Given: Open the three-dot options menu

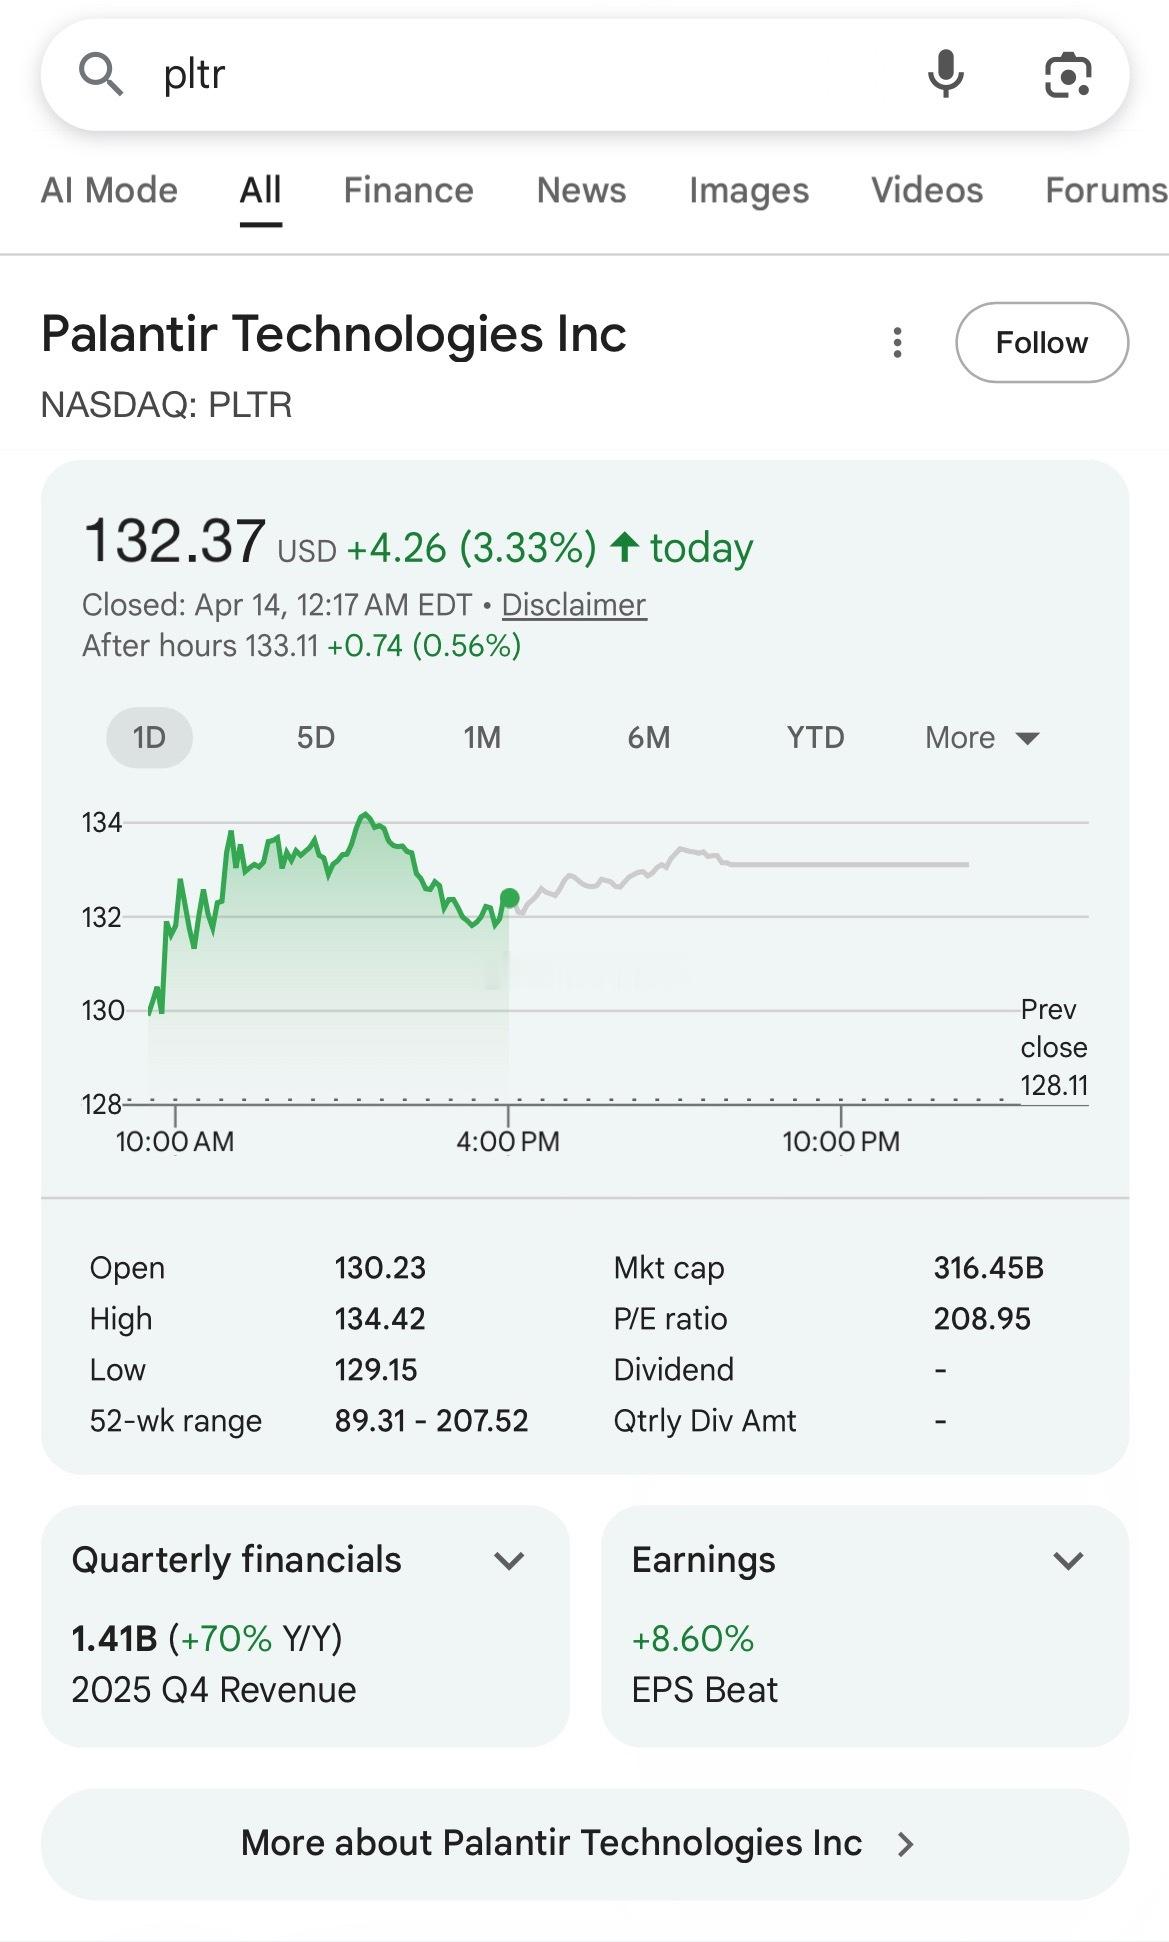Looking at the screenshot, I should (897, 343).
